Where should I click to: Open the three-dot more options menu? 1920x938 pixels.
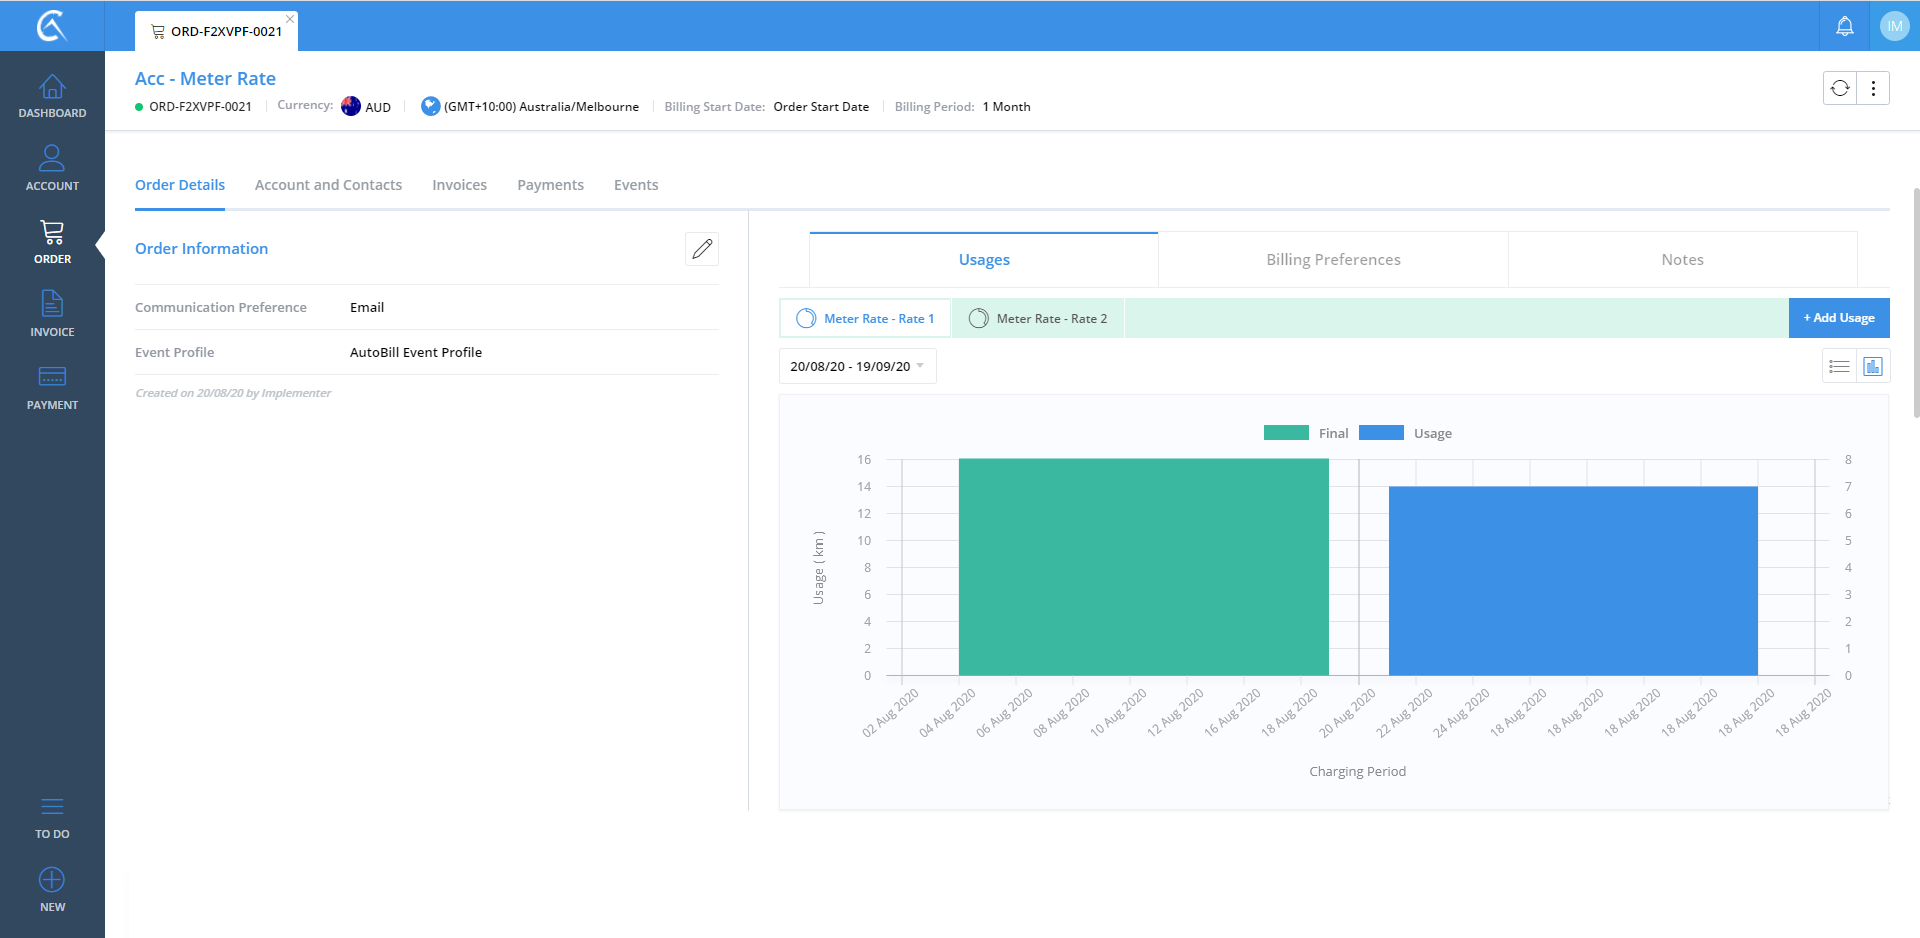1873,88
